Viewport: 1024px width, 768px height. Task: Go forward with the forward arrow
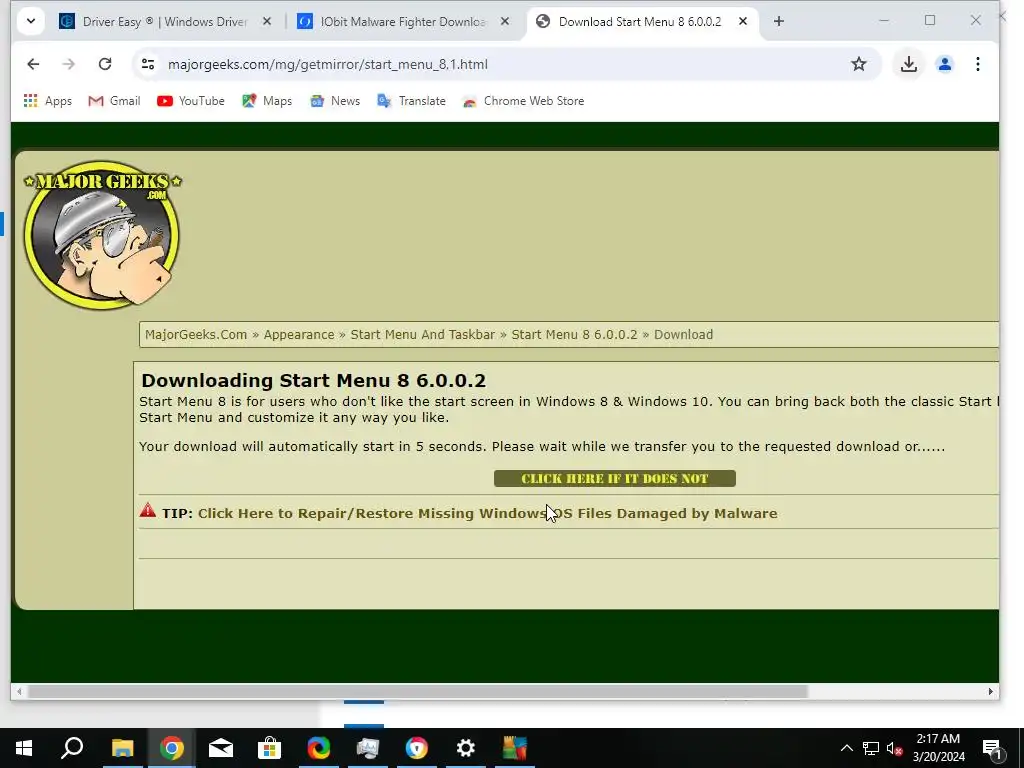[69, 64]
